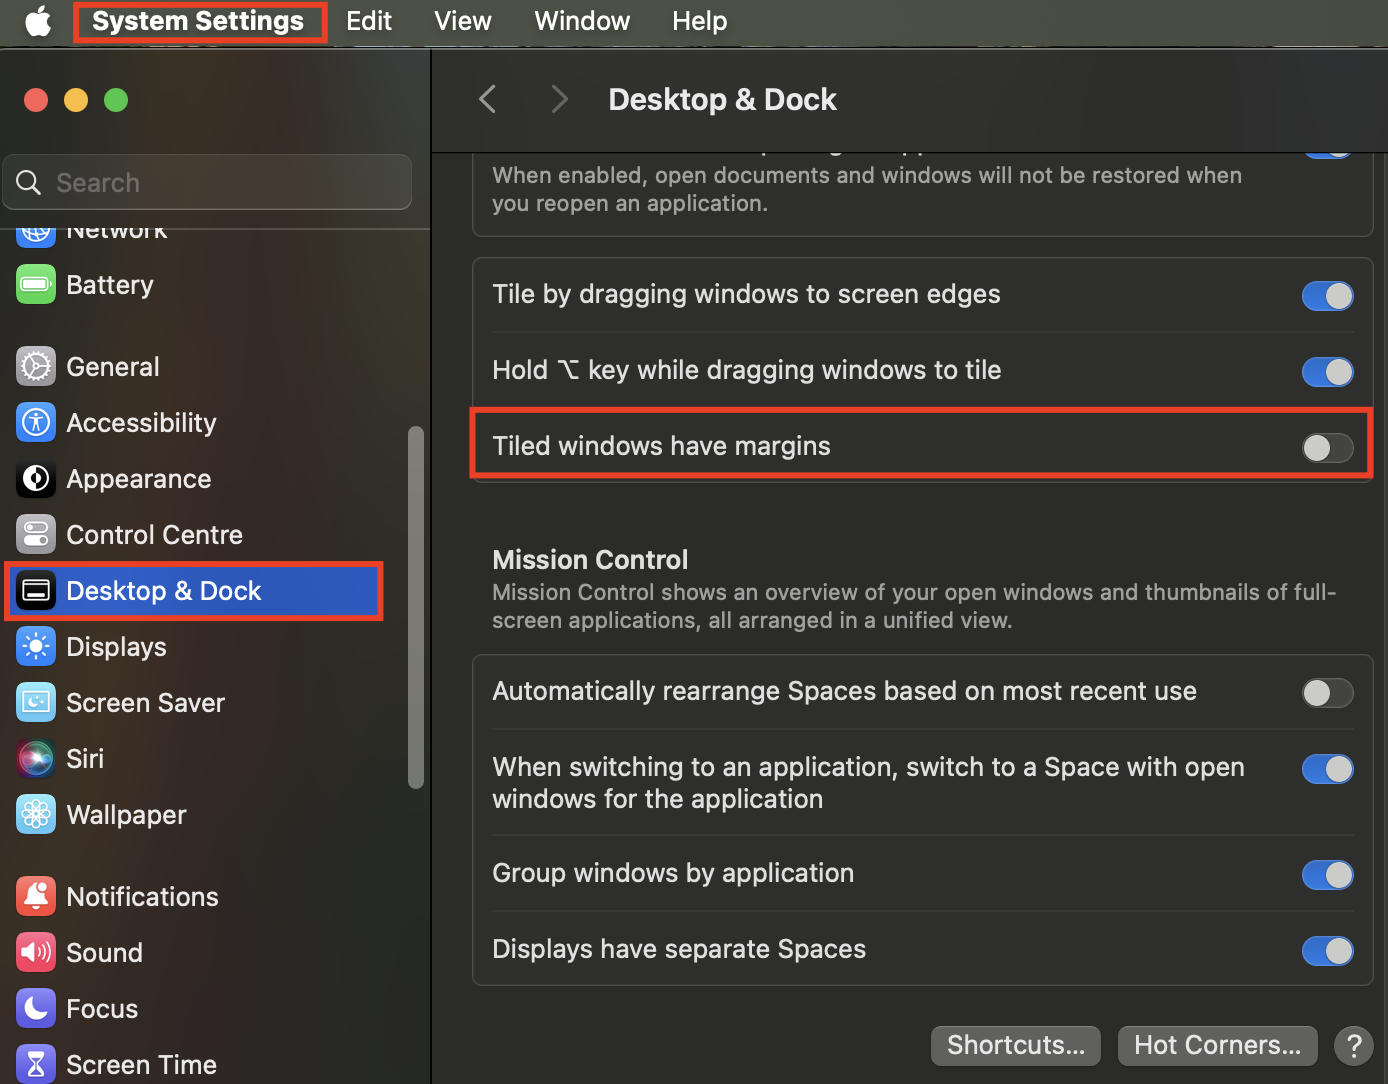
Task: Select Focus in the sidebar
Action: (x=194, y=1009)
